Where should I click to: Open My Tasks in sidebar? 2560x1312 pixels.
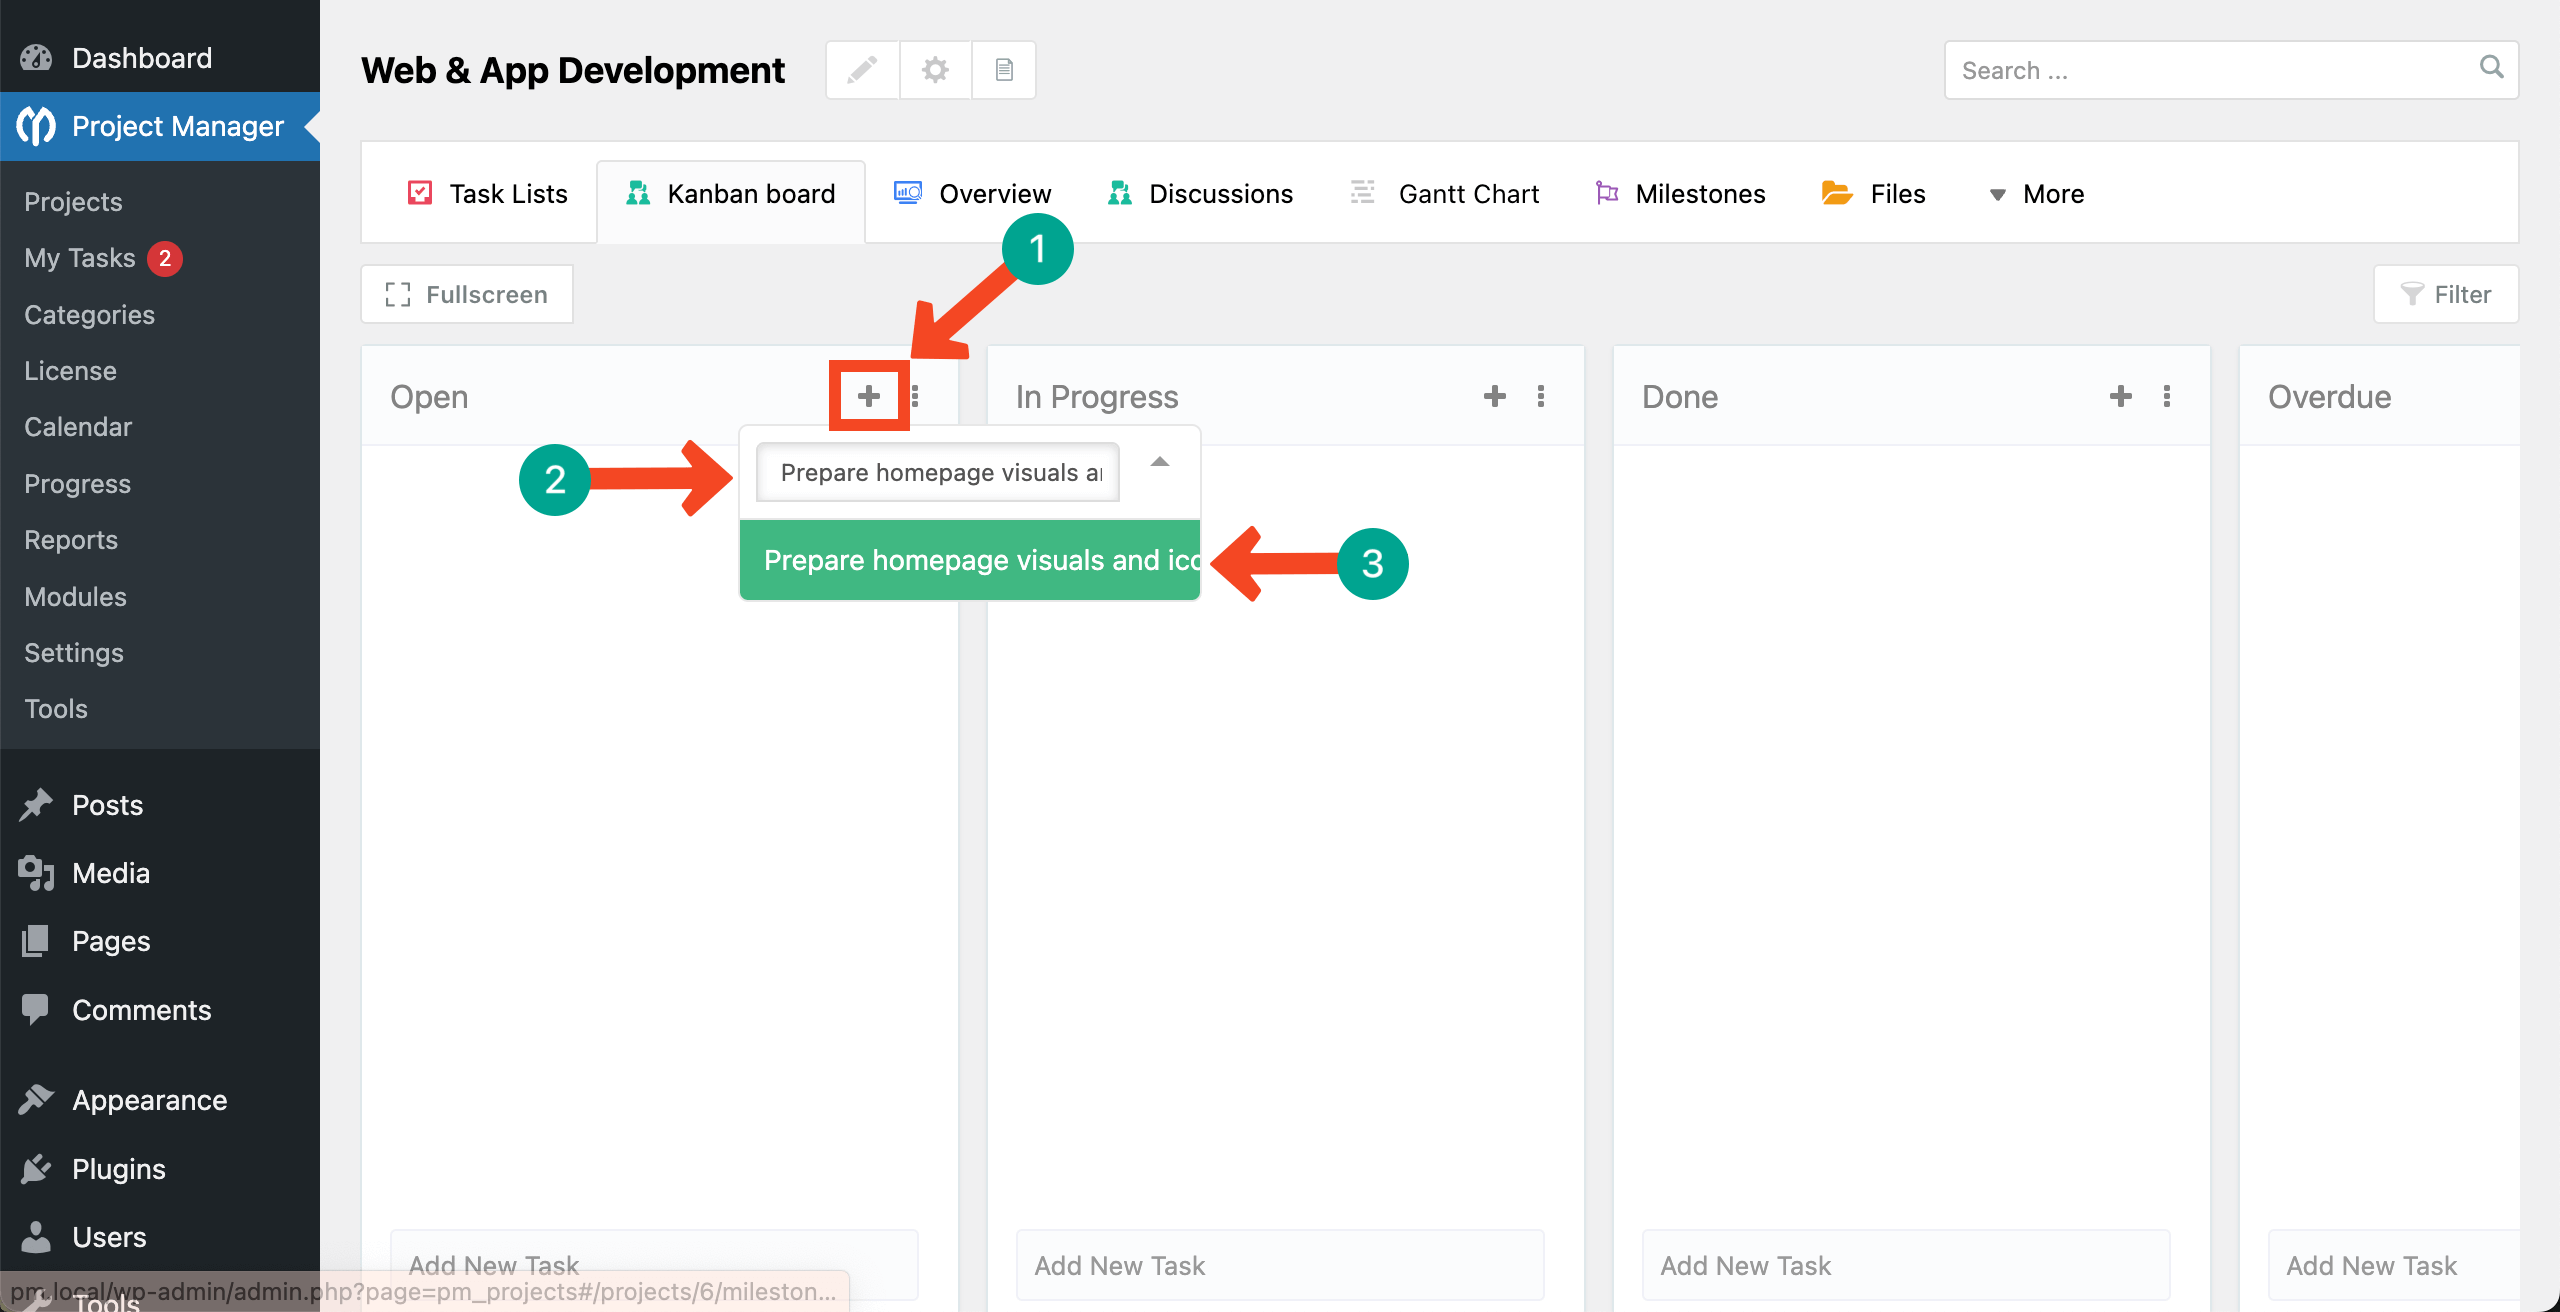coord(80,258)
